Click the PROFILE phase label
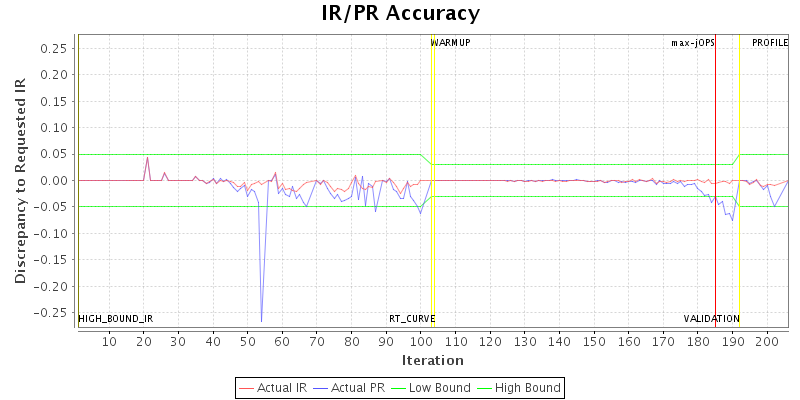Viewport: 800px width, 400px height. (x=770, y=43)
